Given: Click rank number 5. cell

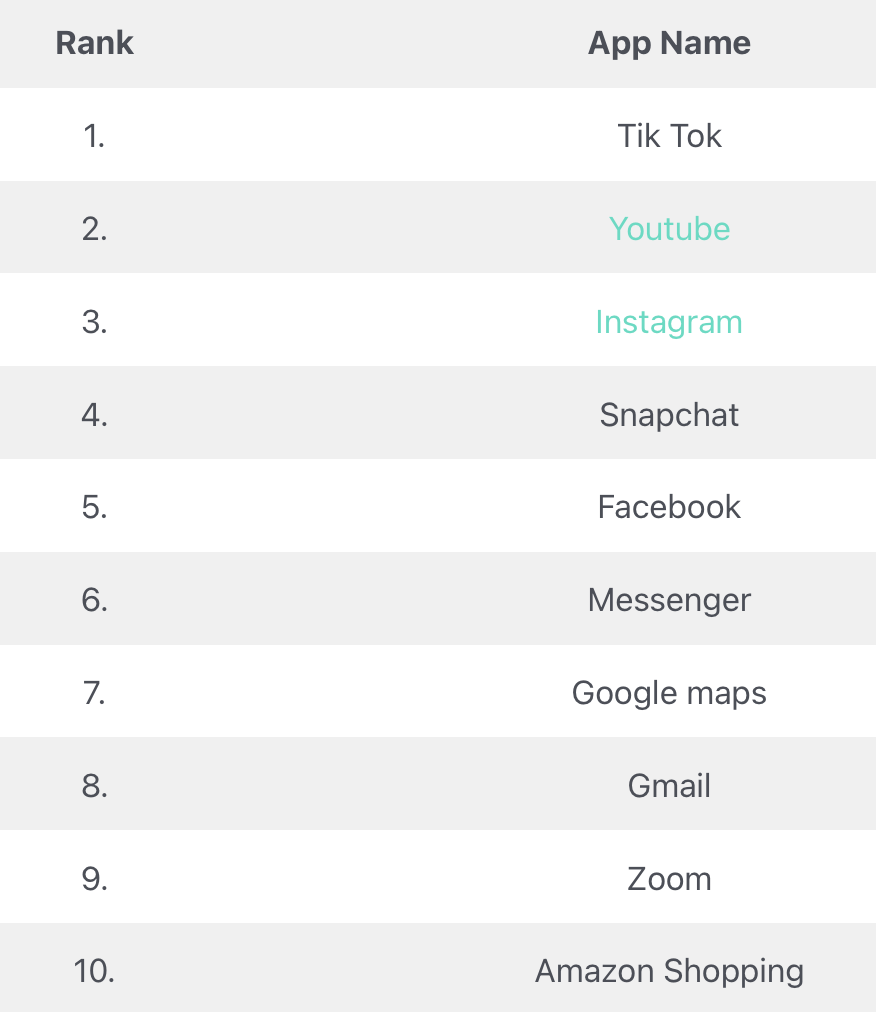Looking at the screenshot, I should pyautogui.click(x=94, y=507).
